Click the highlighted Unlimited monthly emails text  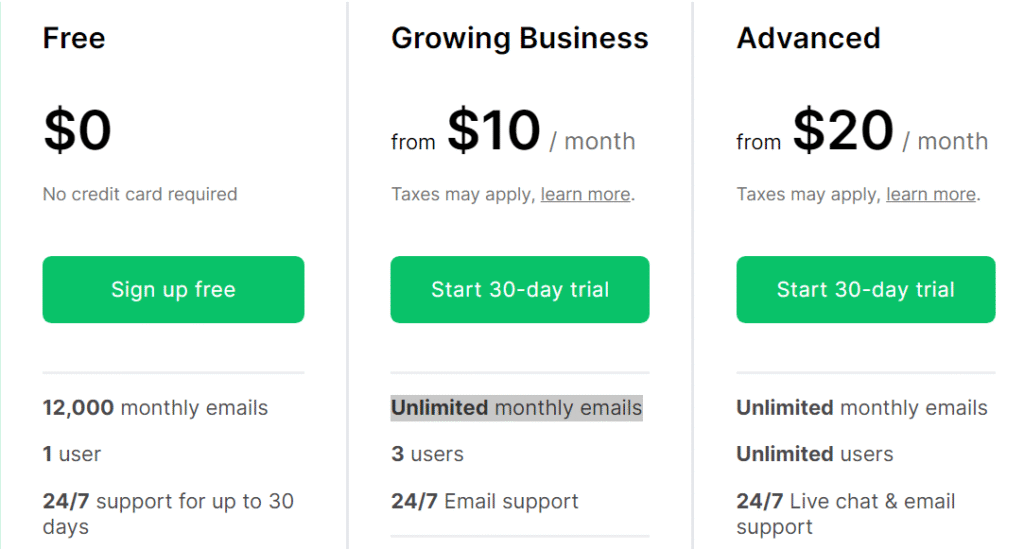point(516,408)
